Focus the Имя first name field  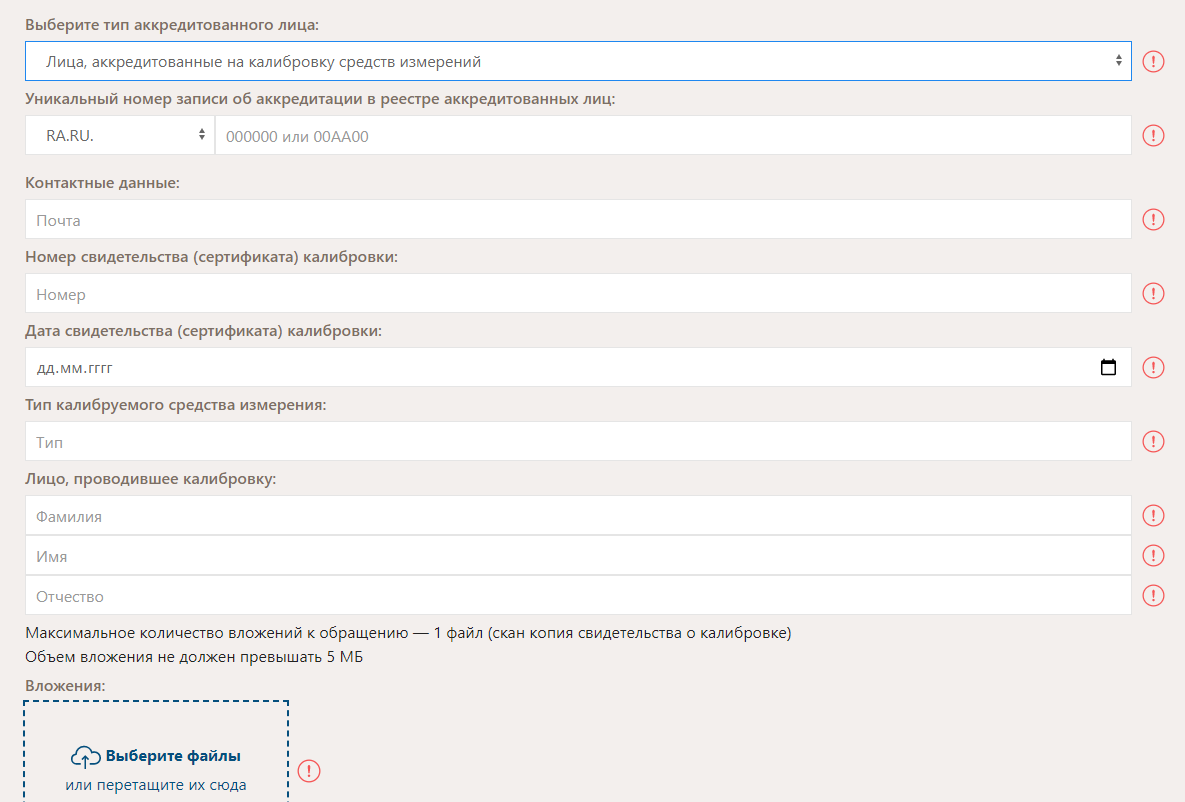tap(577, 556)
